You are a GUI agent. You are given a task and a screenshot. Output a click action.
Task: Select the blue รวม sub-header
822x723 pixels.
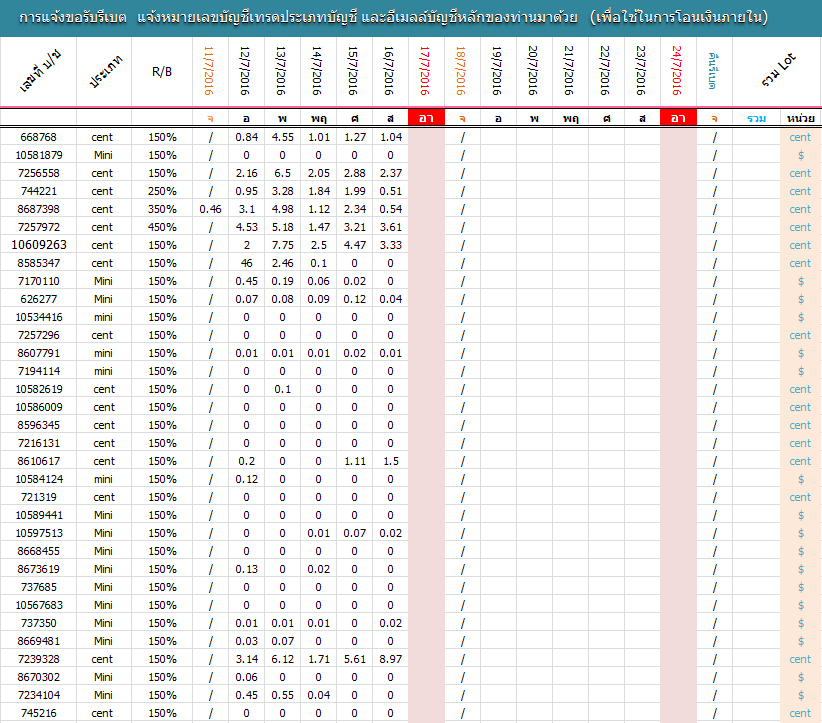pyautogui.click(x=756, y=118)
